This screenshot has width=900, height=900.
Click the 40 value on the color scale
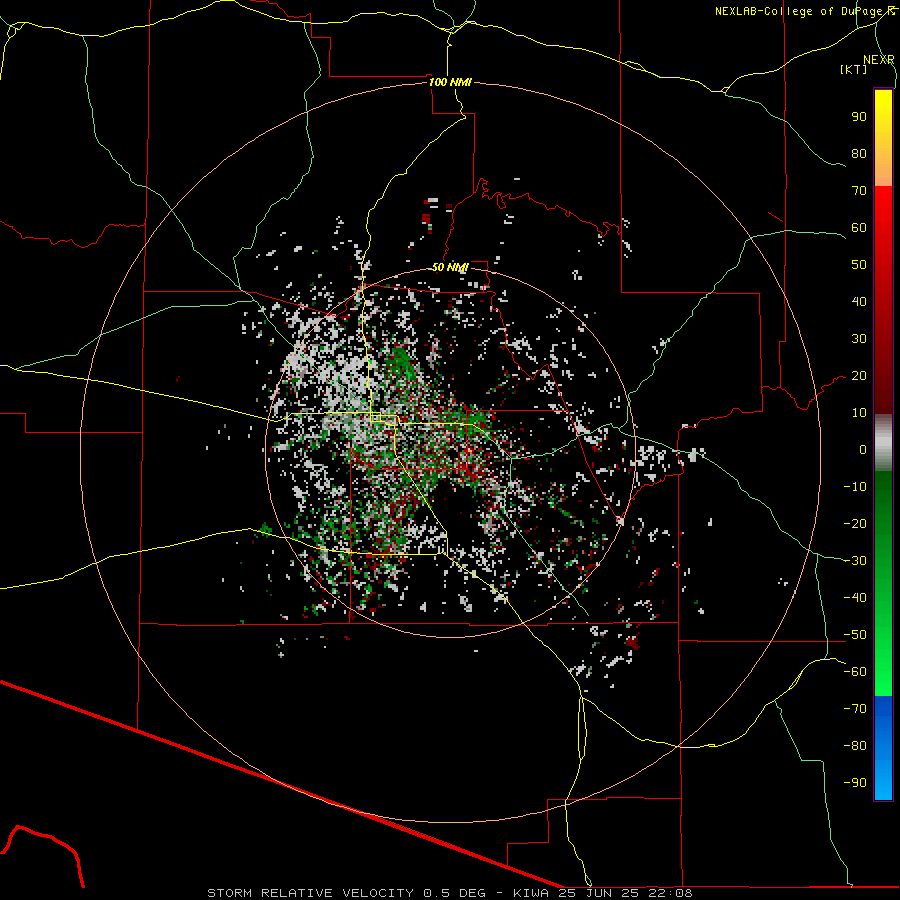click(x=859, y=302)
